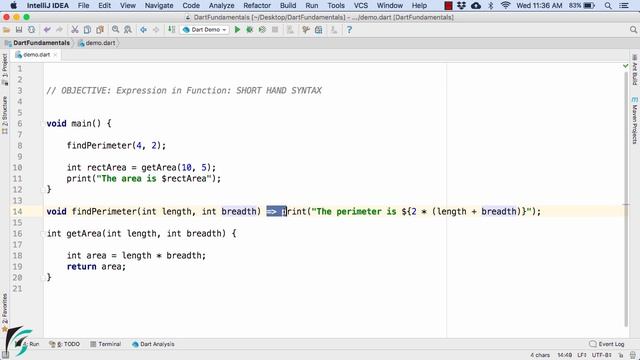Open the VCS menu

click(360, 5)
